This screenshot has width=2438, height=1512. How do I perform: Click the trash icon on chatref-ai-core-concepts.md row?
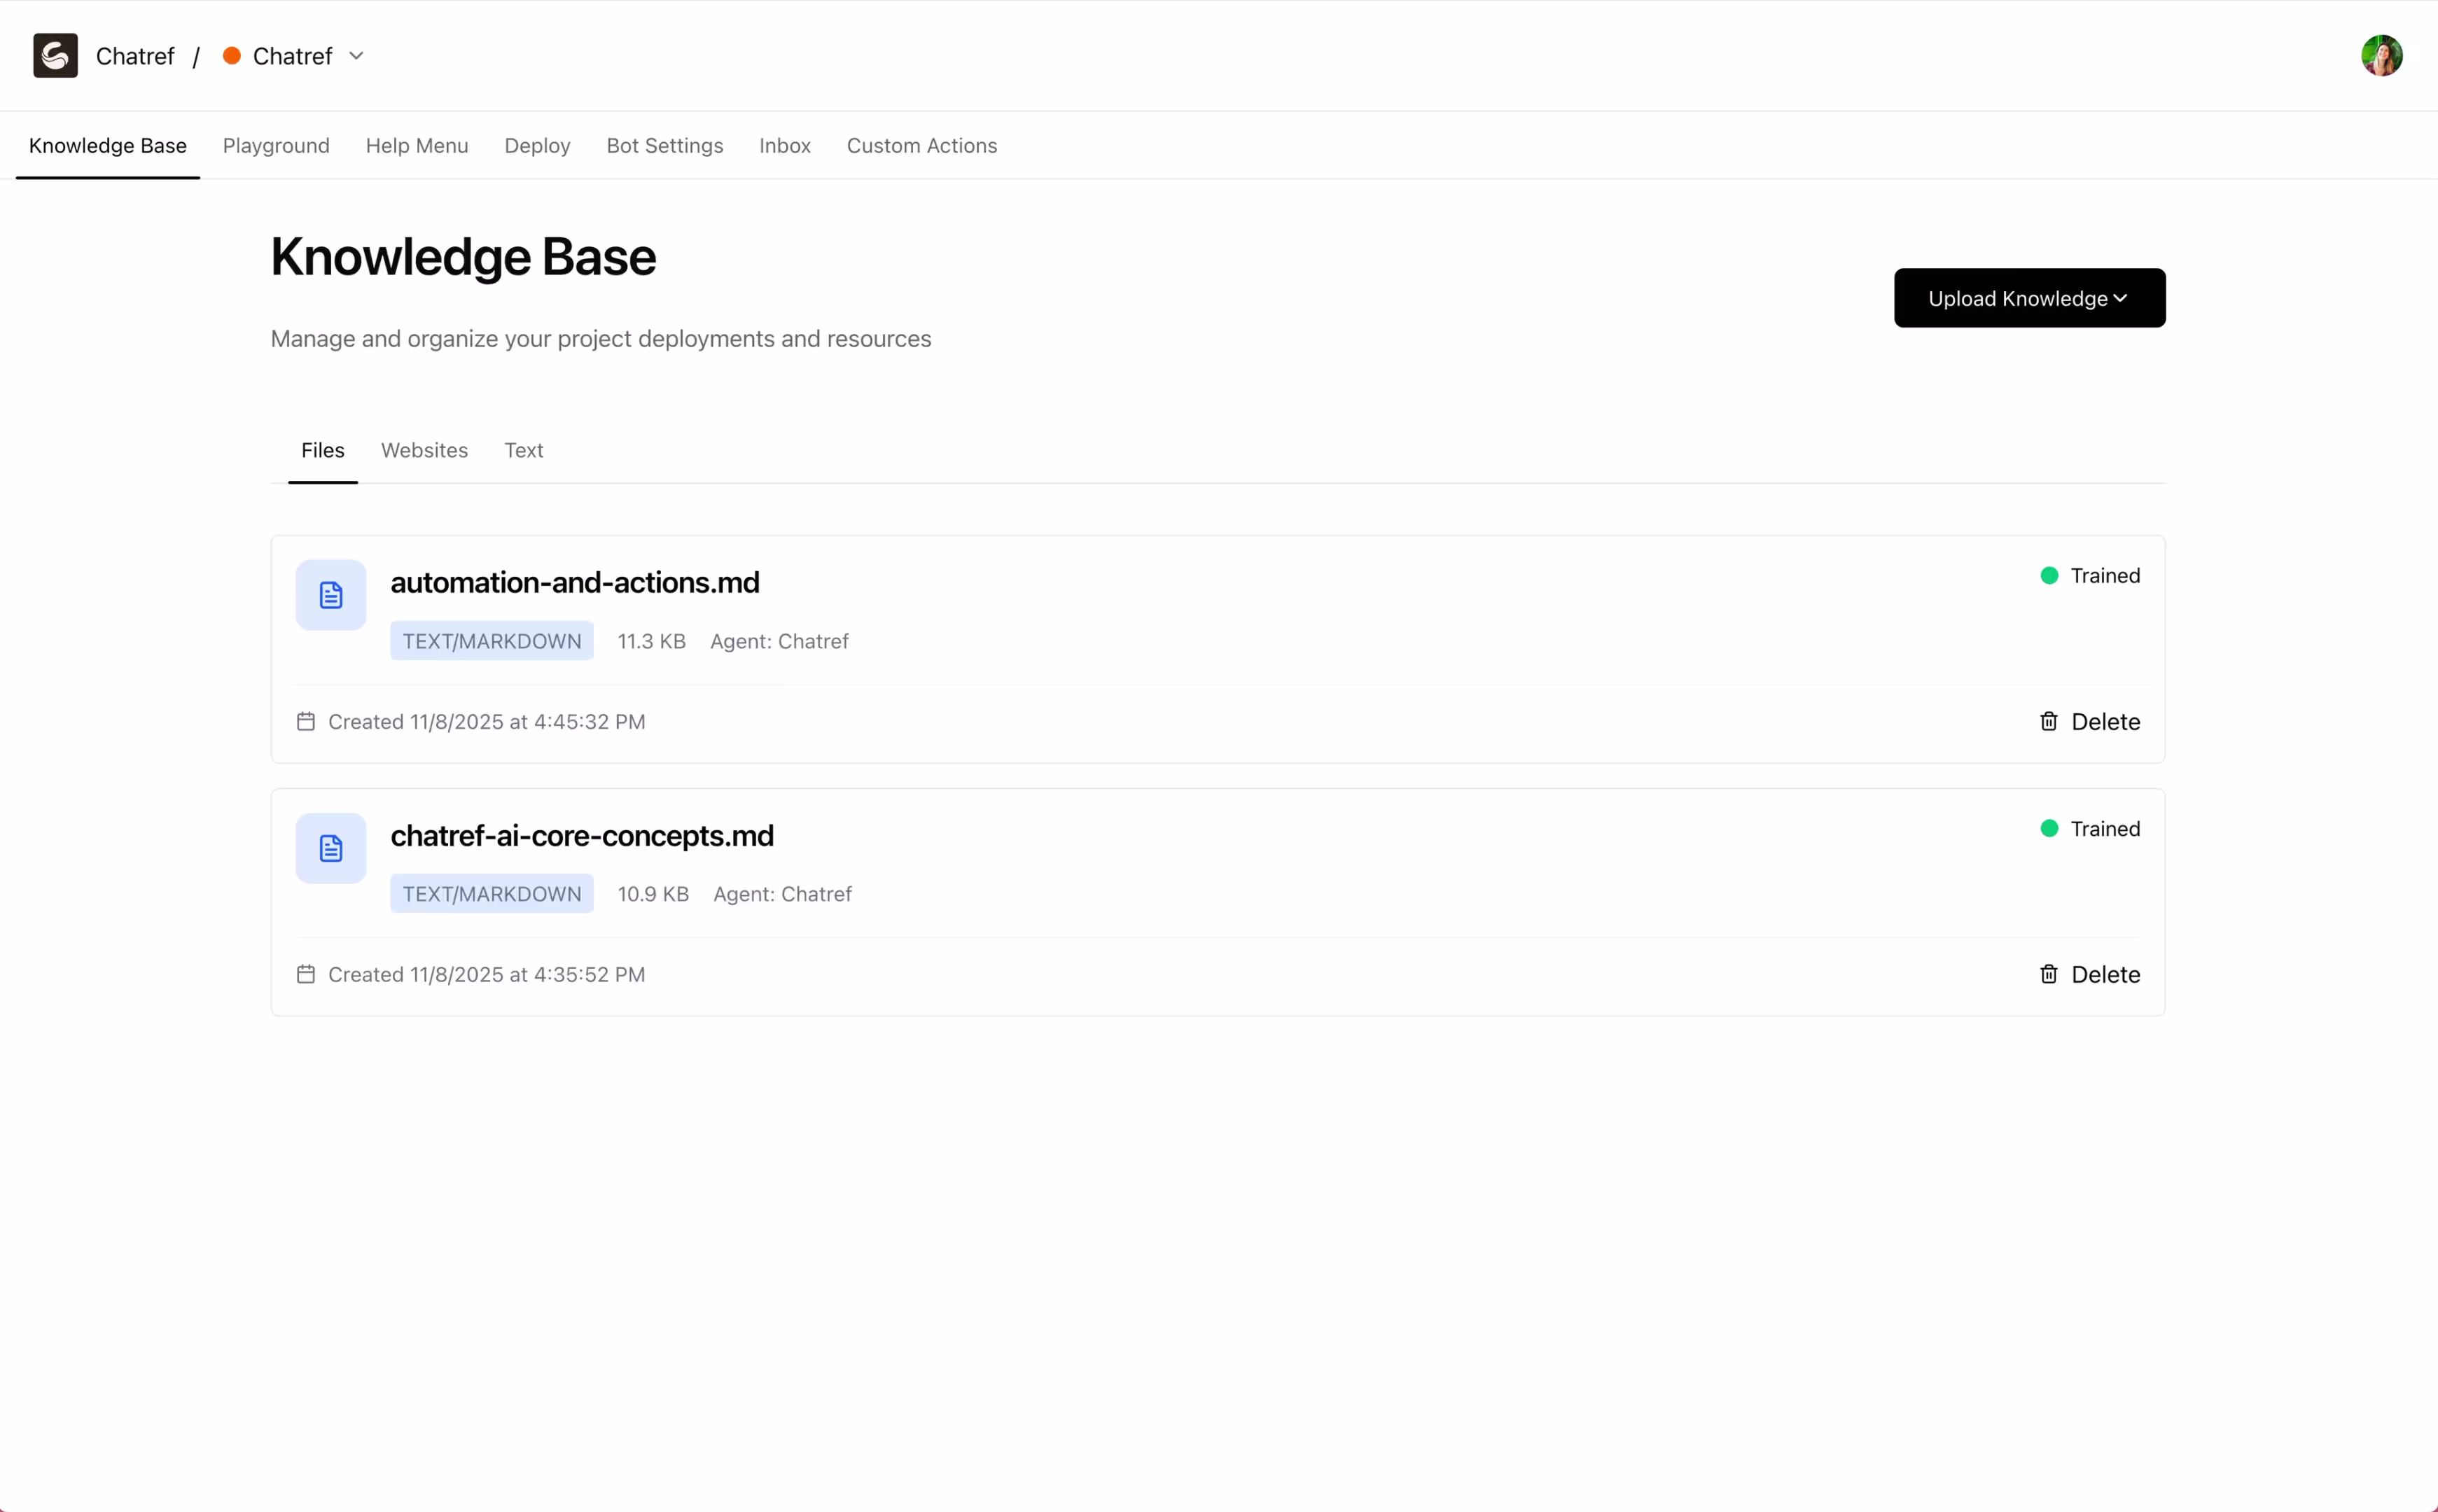(x=2048, y=974)
